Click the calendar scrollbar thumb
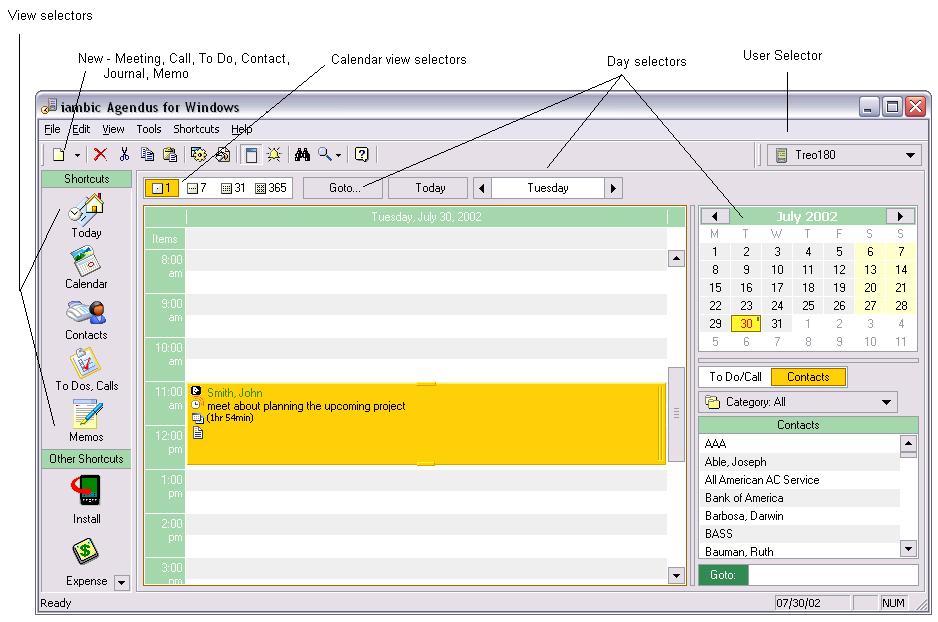Image resolution: width=938 pixels, height=622 pixels. coord(676,414)
